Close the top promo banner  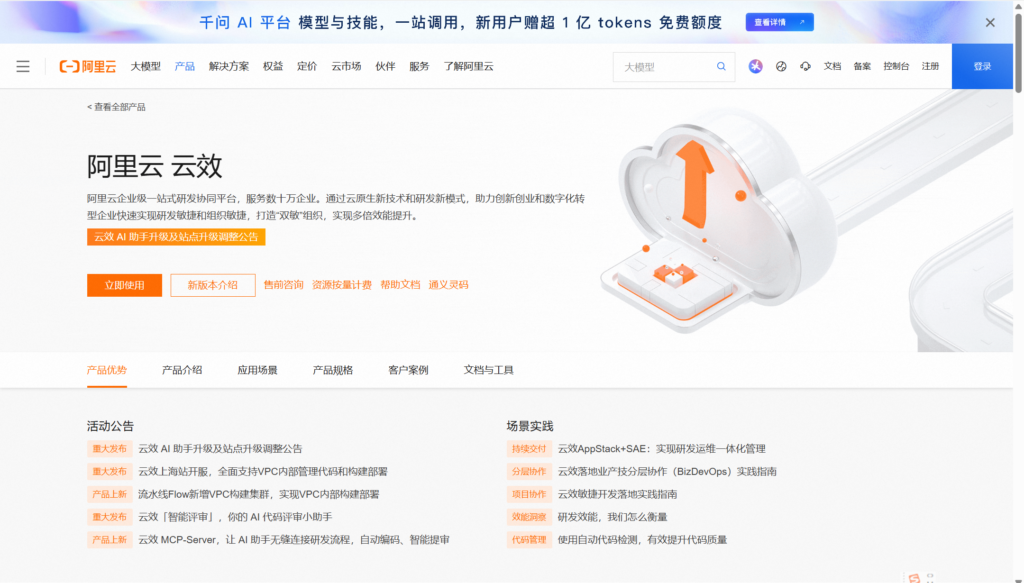(990, 22)
